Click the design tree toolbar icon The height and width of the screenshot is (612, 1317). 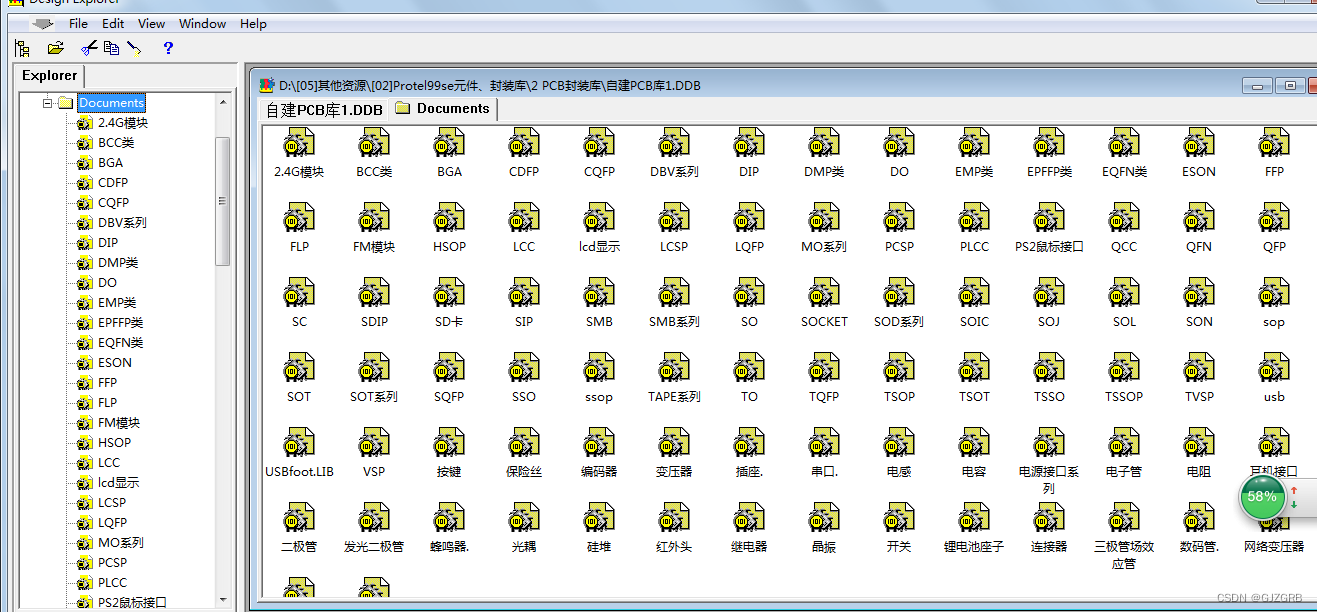[23, 47]
